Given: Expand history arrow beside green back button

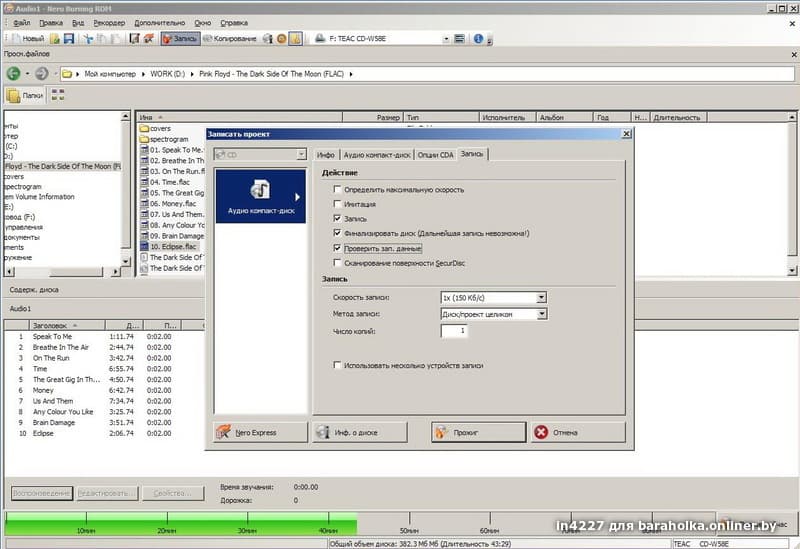Looking at the screenshot, I should pos(28,74).
